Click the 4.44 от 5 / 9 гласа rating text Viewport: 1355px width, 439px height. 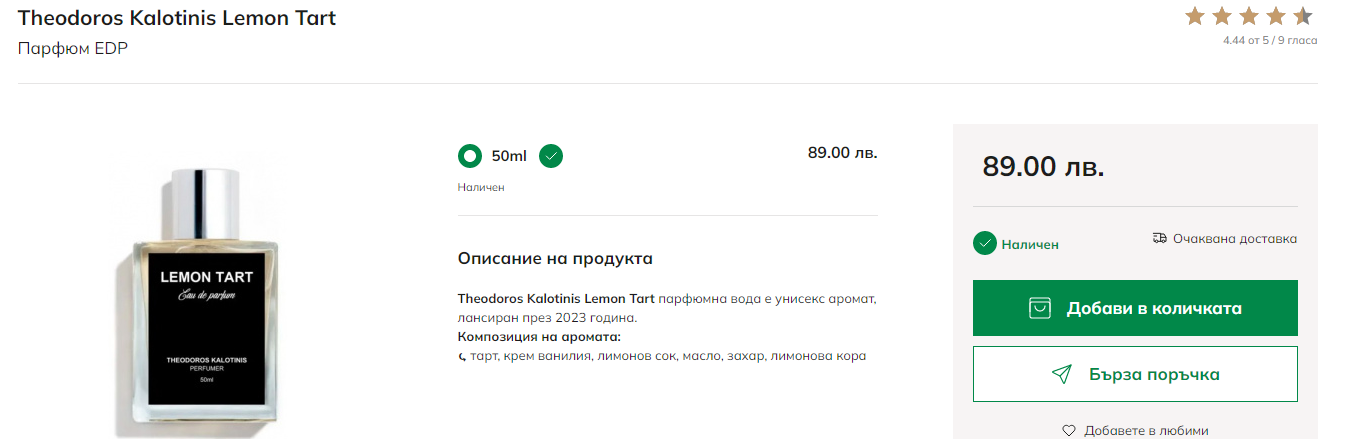[x=1269, y=41]
